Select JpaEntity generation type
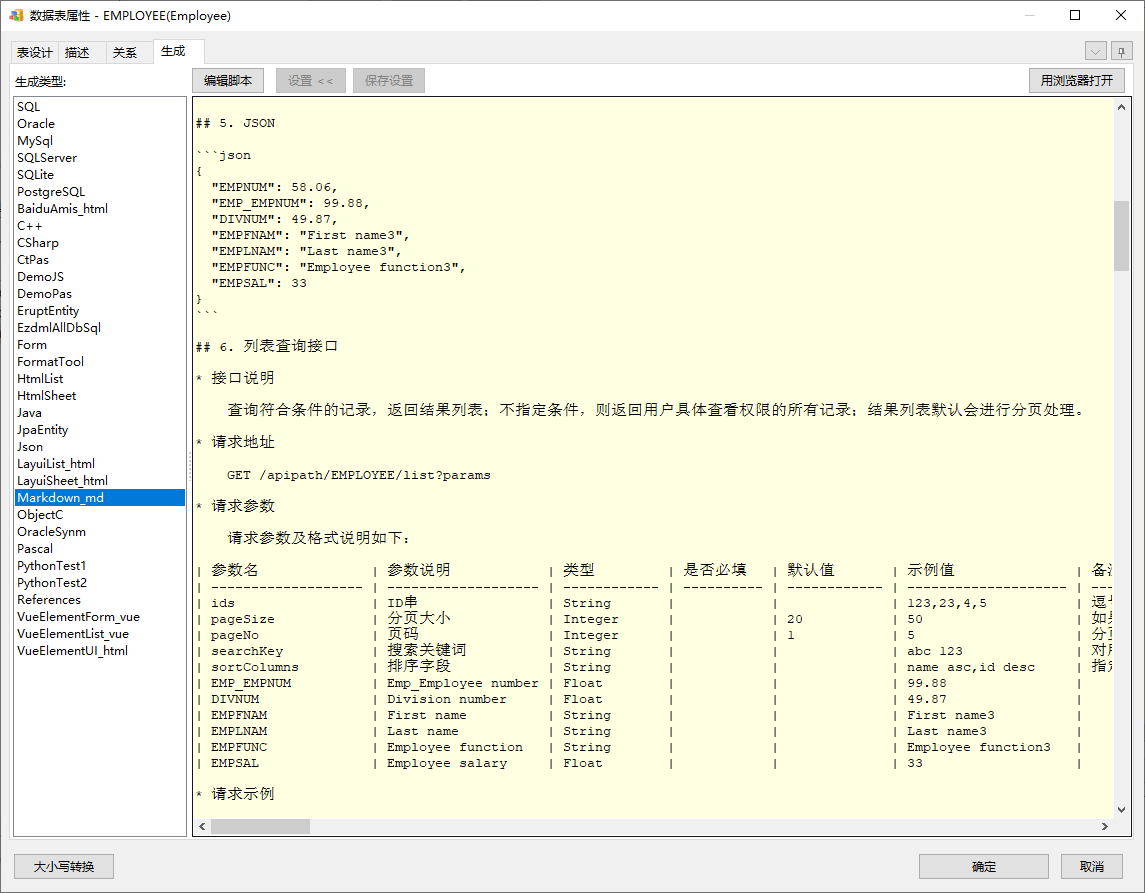Image resolution: width=1145 pixels, height=893 pixels. 43,430
